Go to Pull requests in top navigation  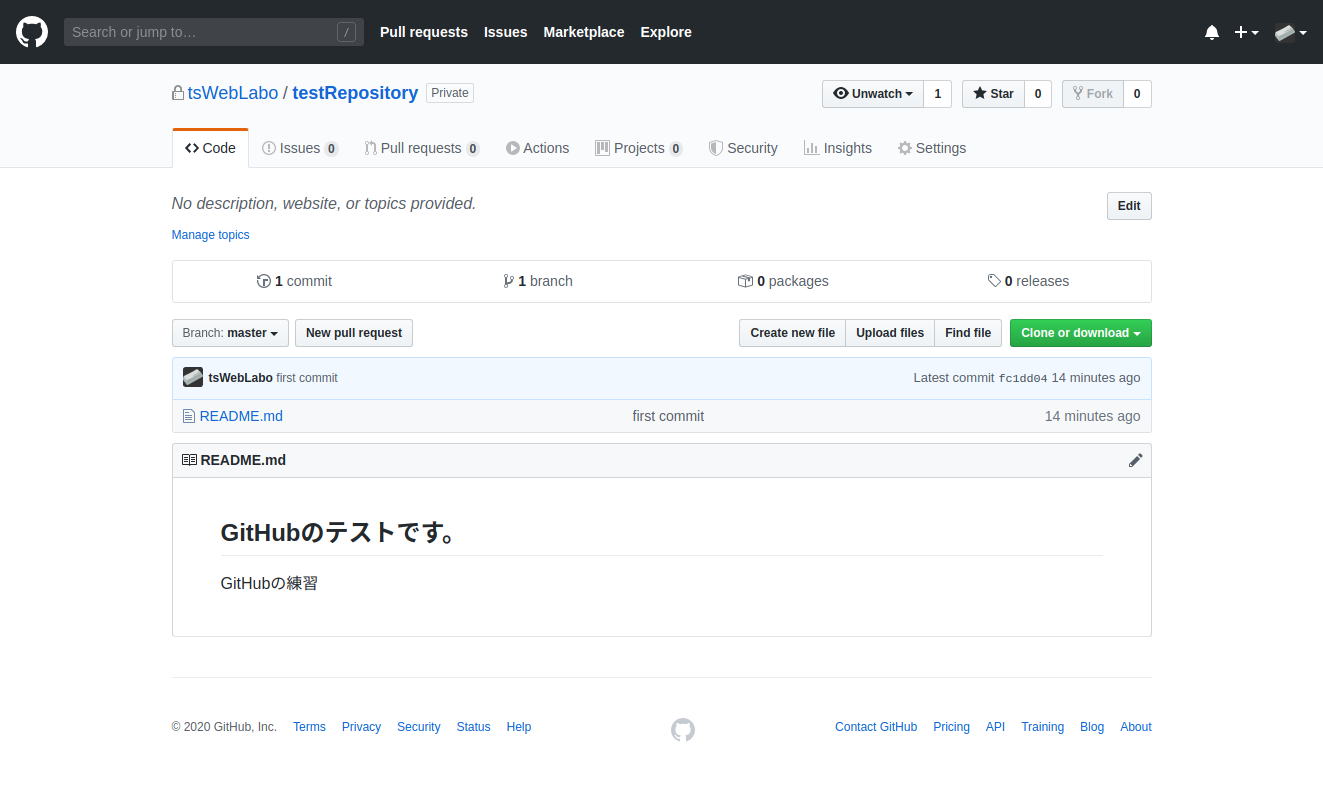point(424,32)
